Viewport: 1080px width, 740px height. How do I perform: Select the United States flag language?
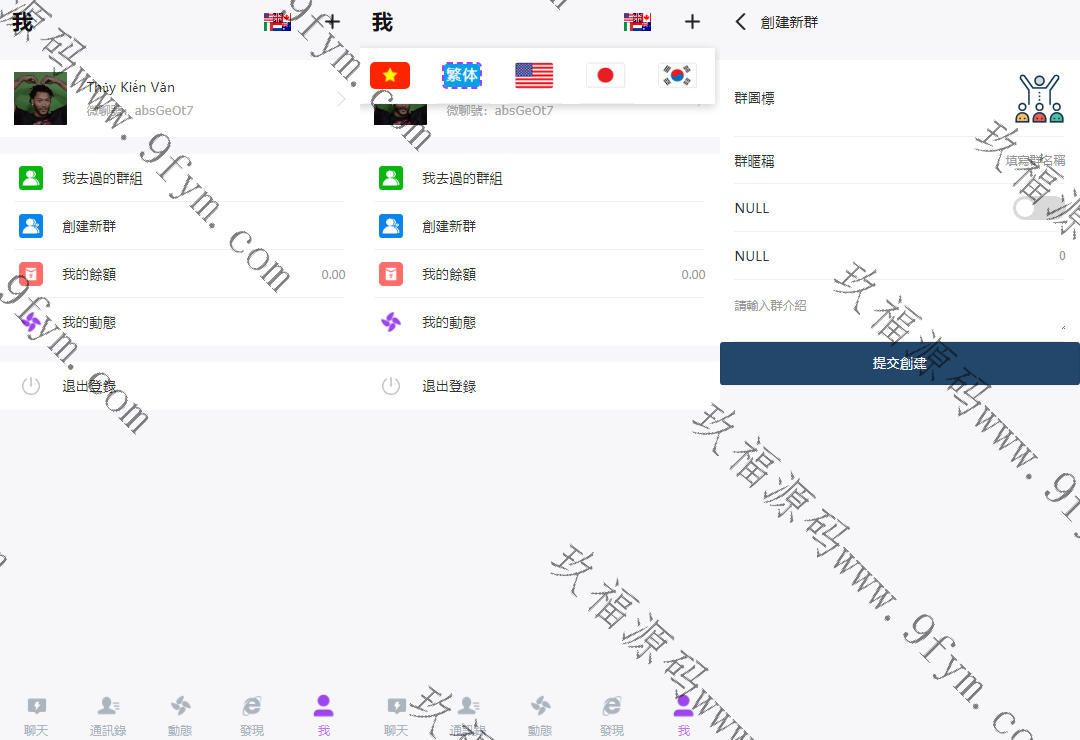(x=534, y=75)
